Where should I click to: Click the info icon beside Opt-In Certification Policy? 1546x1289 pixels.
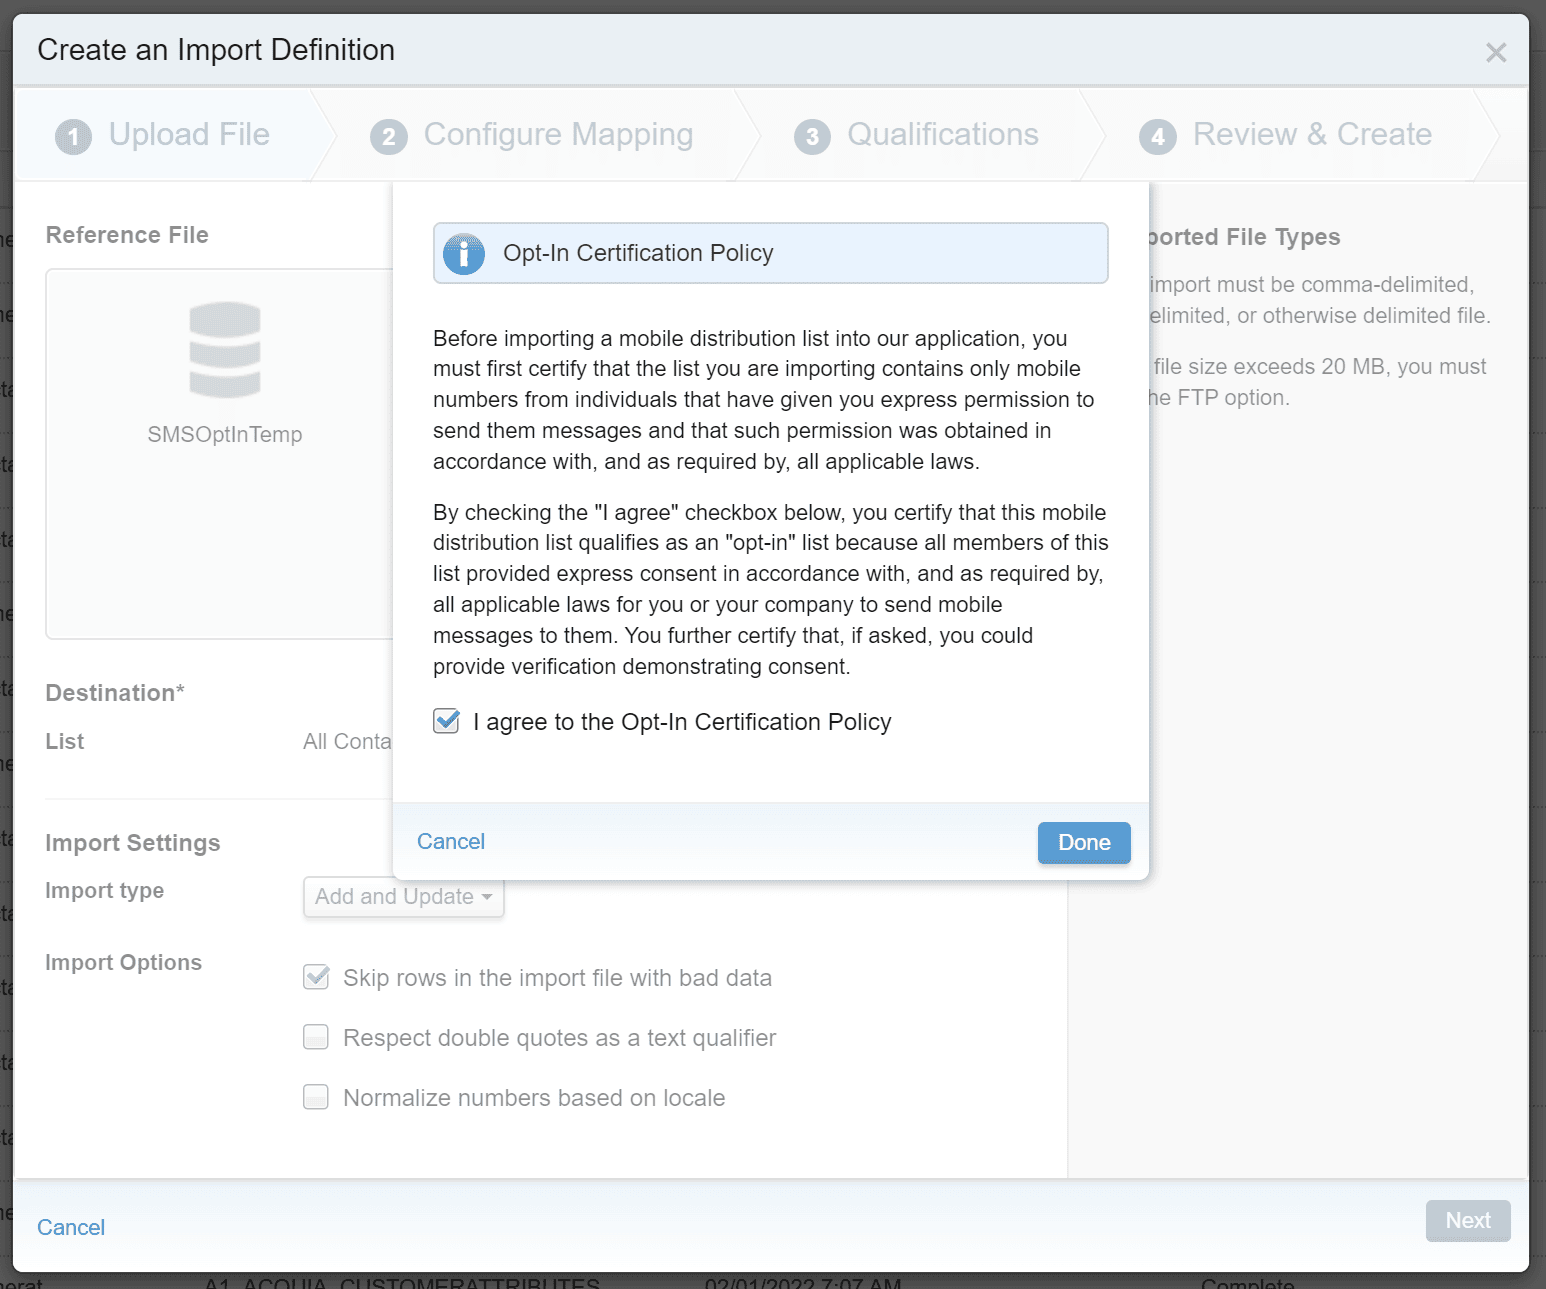click(x=464, y=254)
